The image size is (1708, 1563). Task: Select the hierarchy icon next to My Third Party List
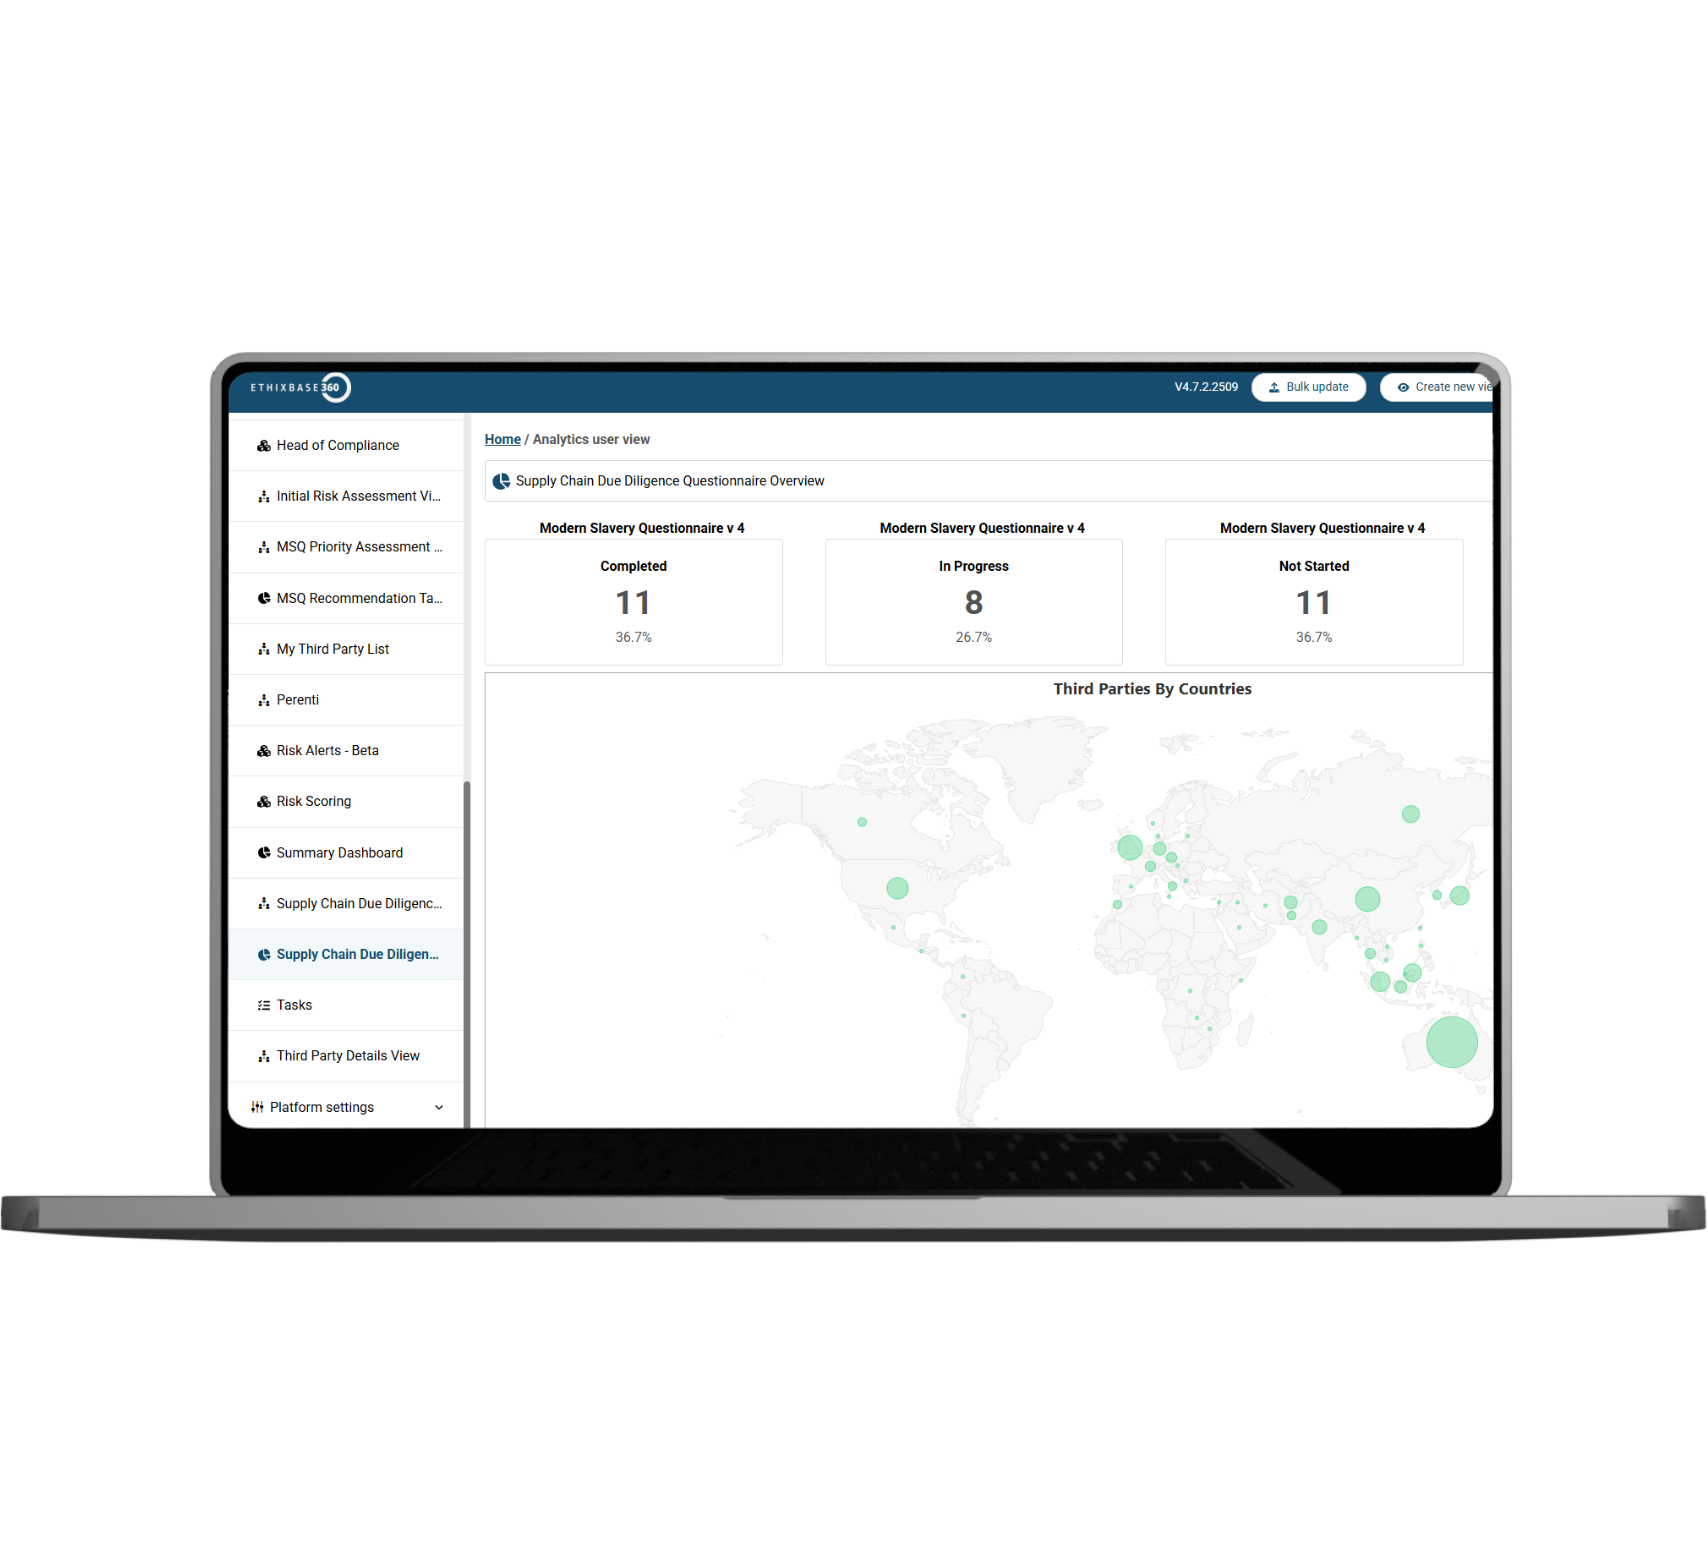point(263,648)
